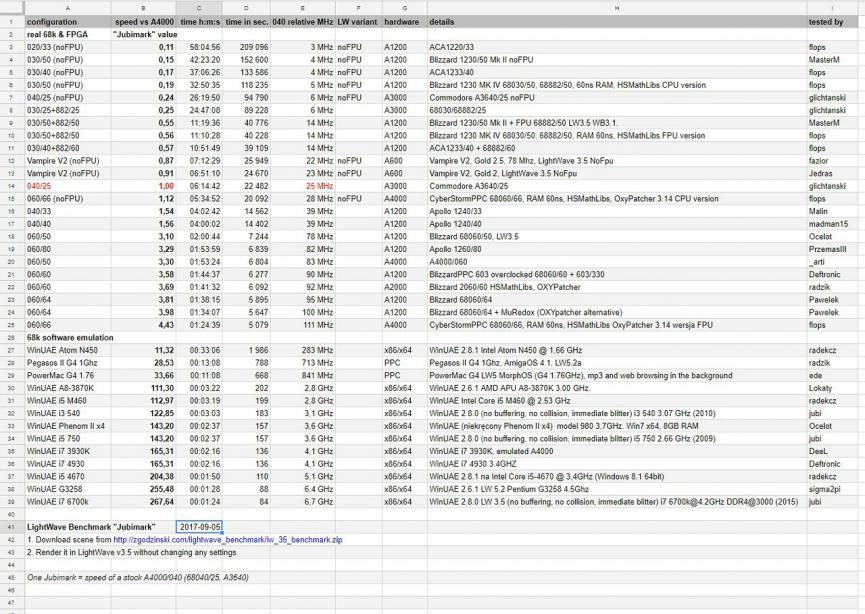Click the red "040/25" configuration cell
Viewport: 865px width, 614px height.
[39, 186]
